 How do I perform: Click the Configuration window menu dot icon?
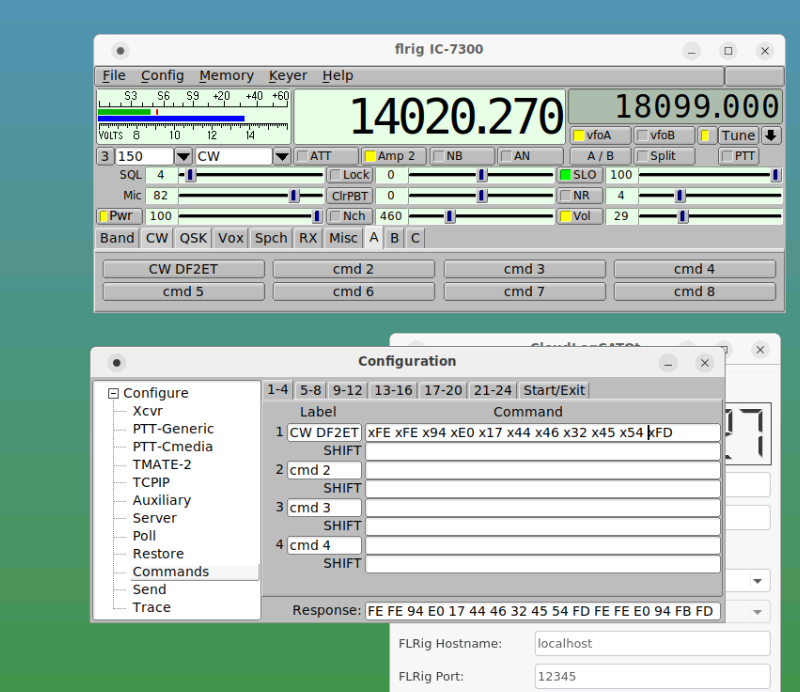click(x=117, y=363)
